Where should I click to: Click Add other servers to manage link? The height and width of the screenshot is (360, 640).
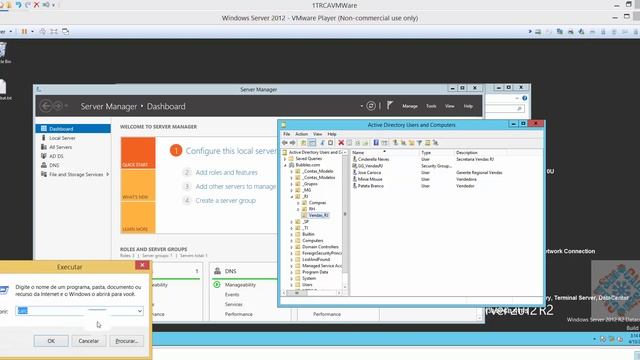pos(236,187)
